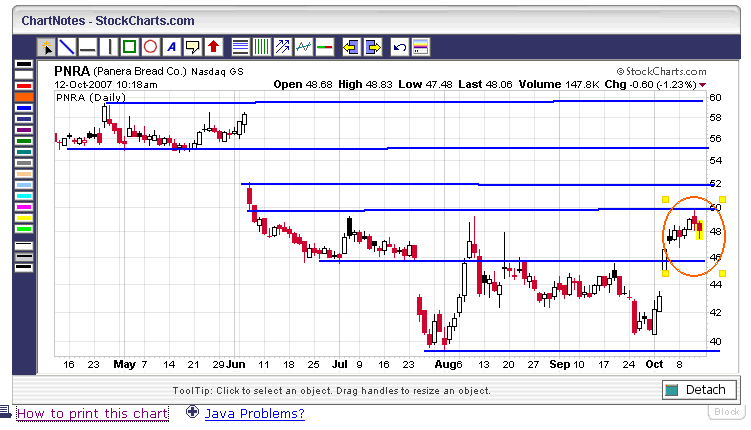Select the horizontal line tool
751x430 pixels.
tap(88, 47)
